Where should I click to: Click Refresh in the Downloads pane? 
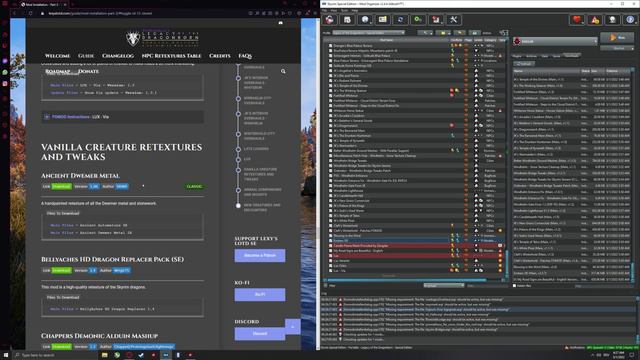click(x=524, y=64)
